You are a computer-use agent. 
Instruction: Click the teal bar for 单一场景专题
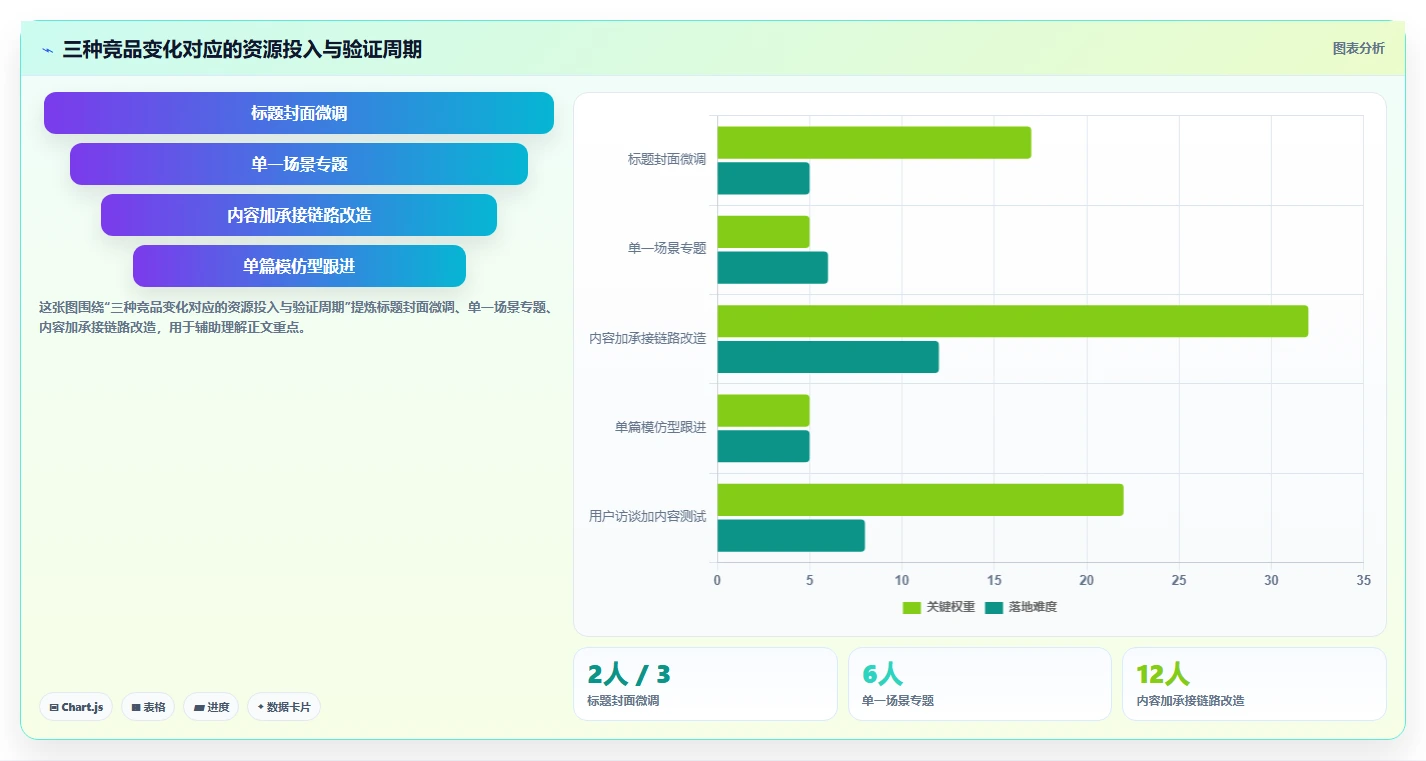click(x=772, y=267)
